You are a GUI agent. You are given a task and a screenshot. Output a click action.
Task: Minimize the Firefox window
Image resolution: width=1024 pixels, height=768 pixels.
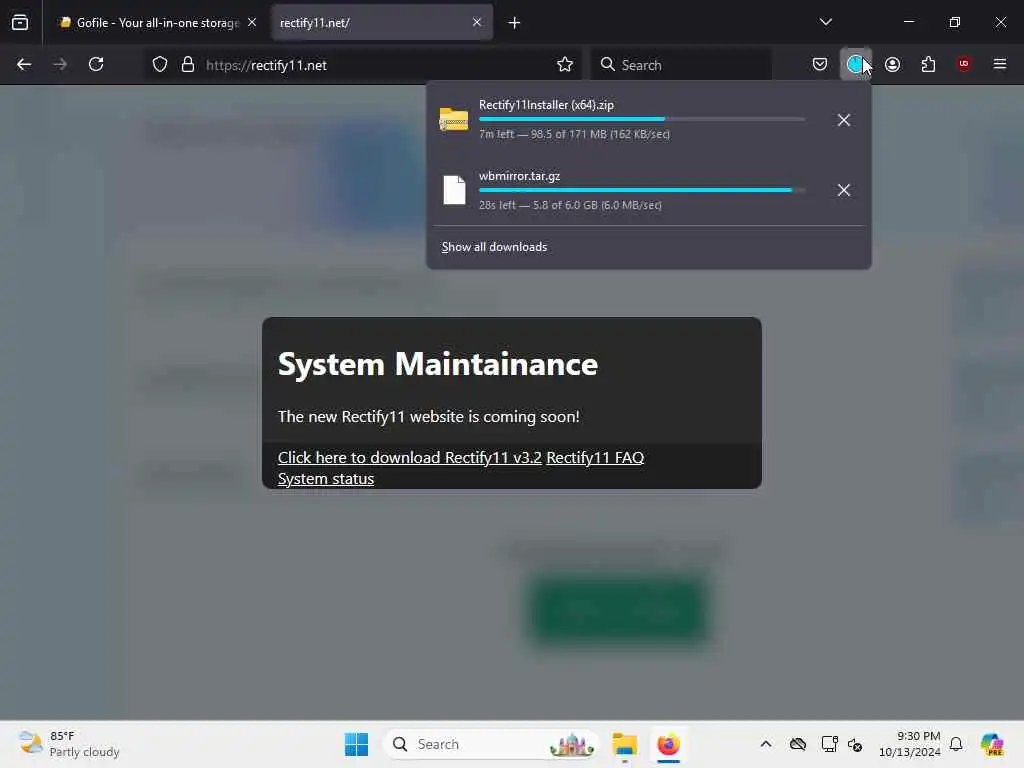click(908, 22)
